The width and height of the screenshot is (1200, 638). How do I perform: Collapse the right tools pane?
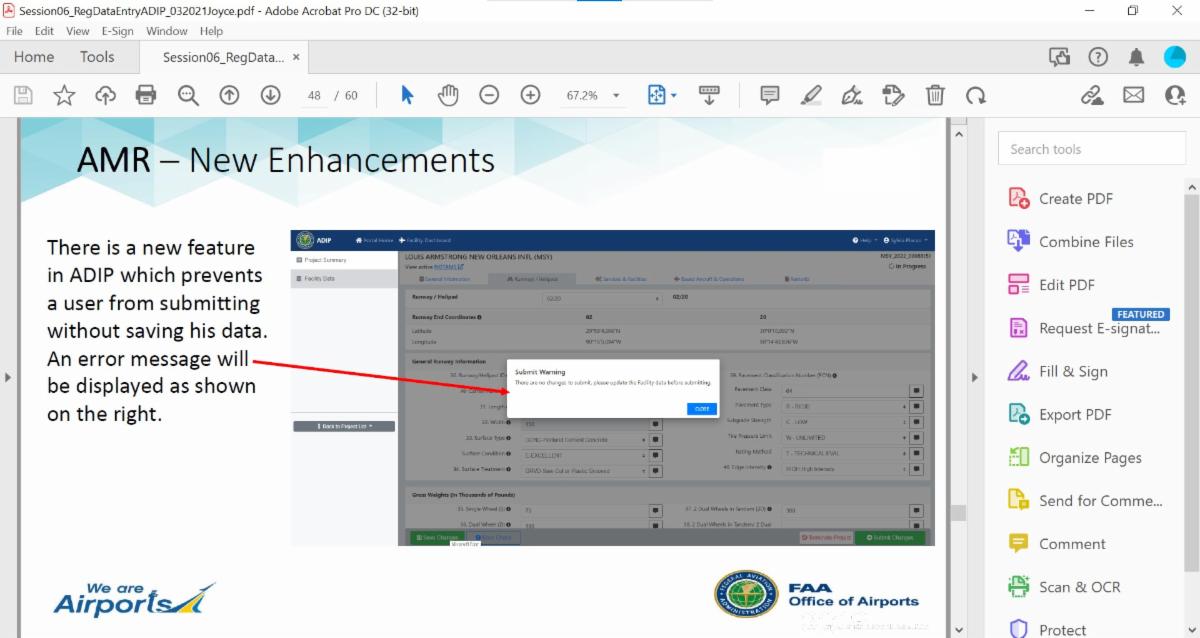[x=975, y=377]
